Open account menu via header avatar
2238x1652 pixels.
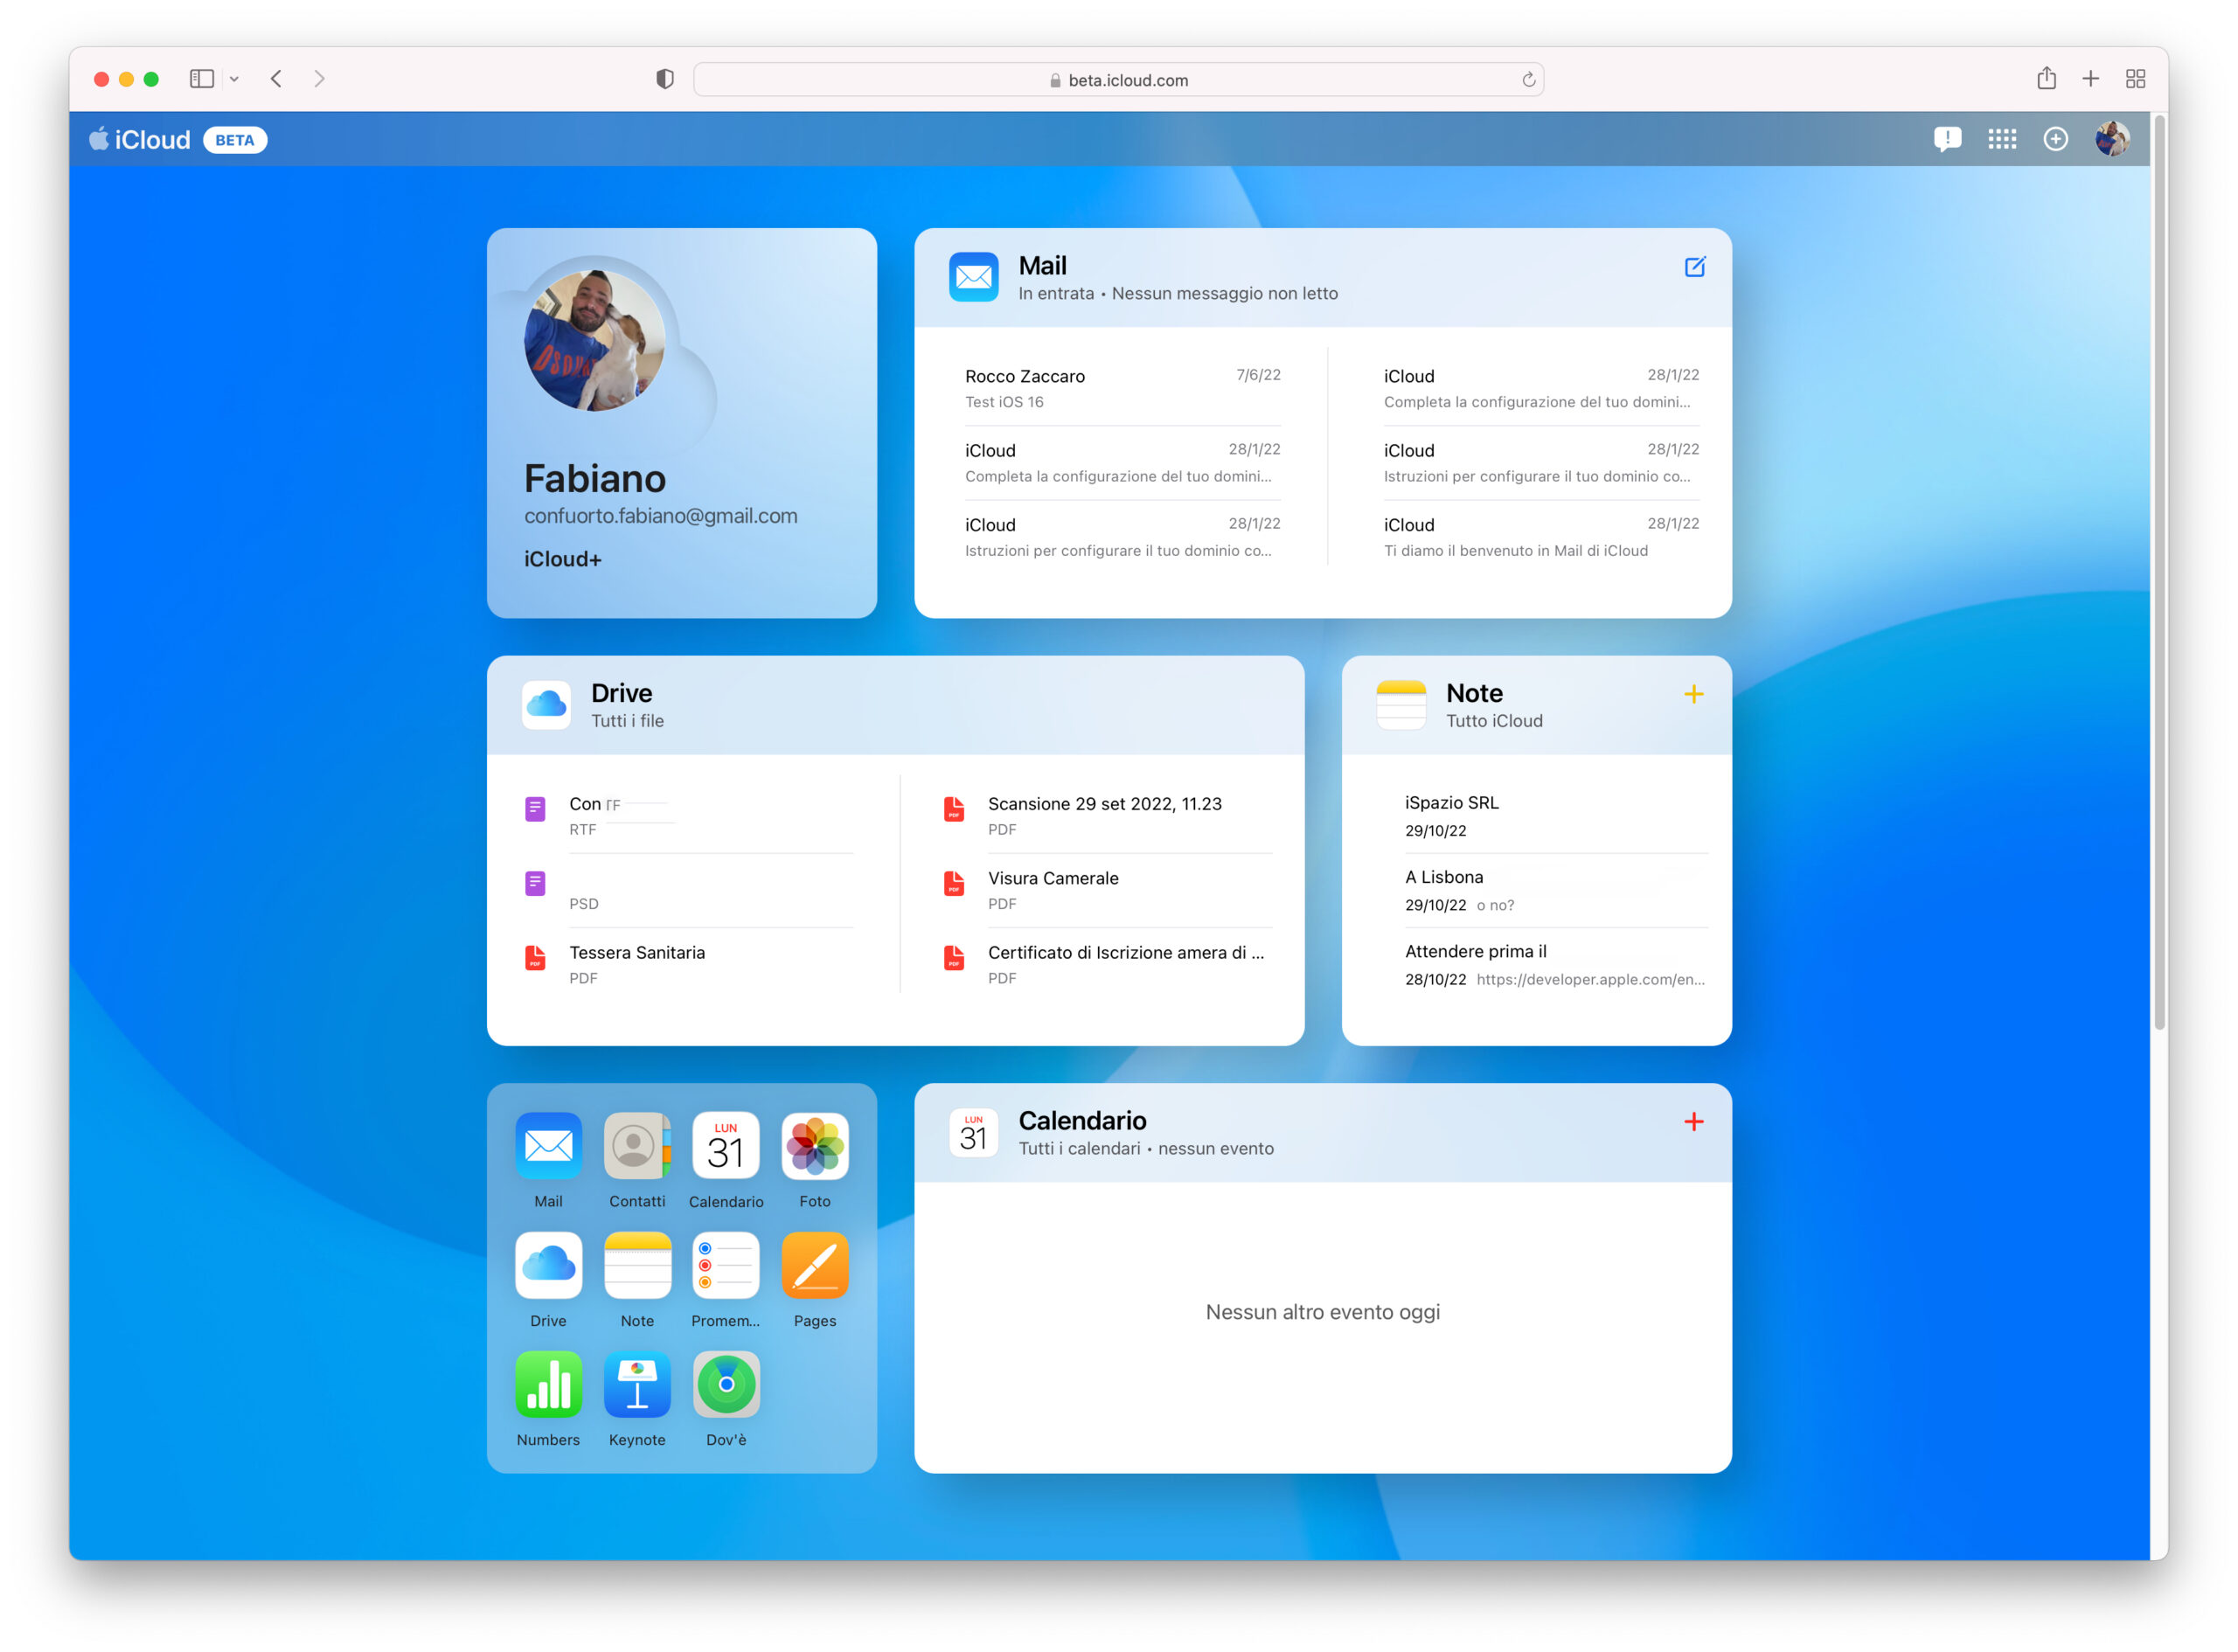pos(2112,139)
